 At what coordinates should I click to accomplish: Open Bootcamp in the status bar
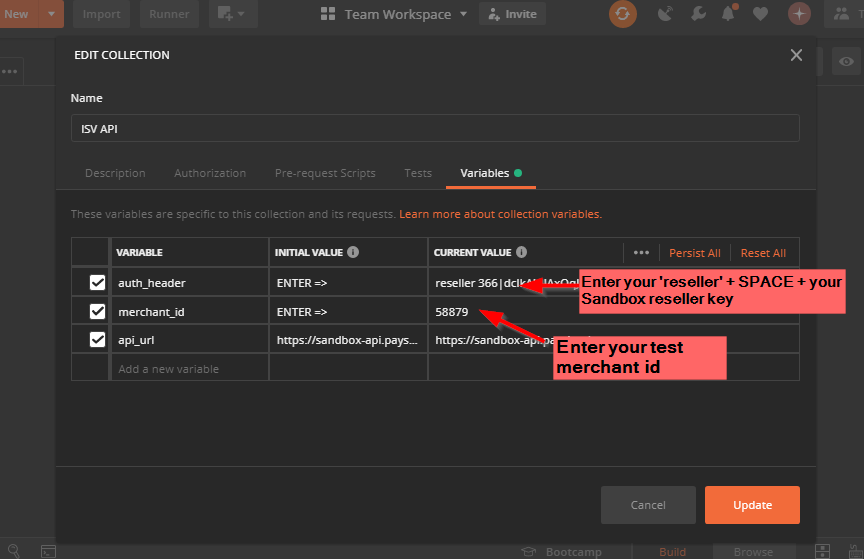[x=562, y=551]
